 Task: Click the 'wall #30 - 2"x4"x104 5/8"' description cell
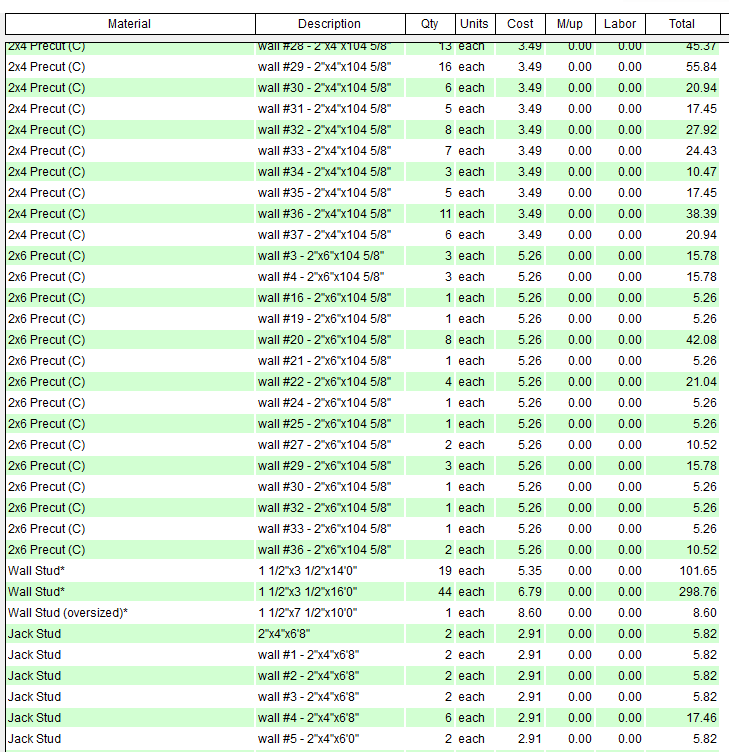(330, 88)
